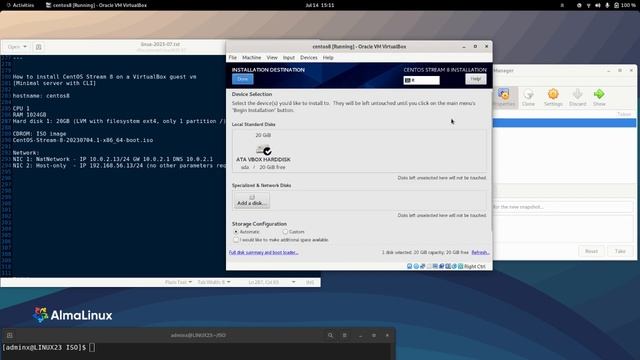This screenshot has width=640, height=360.
Task: Open Tab Width dropdown in editor status bar
Action: [x=213, y=282]
